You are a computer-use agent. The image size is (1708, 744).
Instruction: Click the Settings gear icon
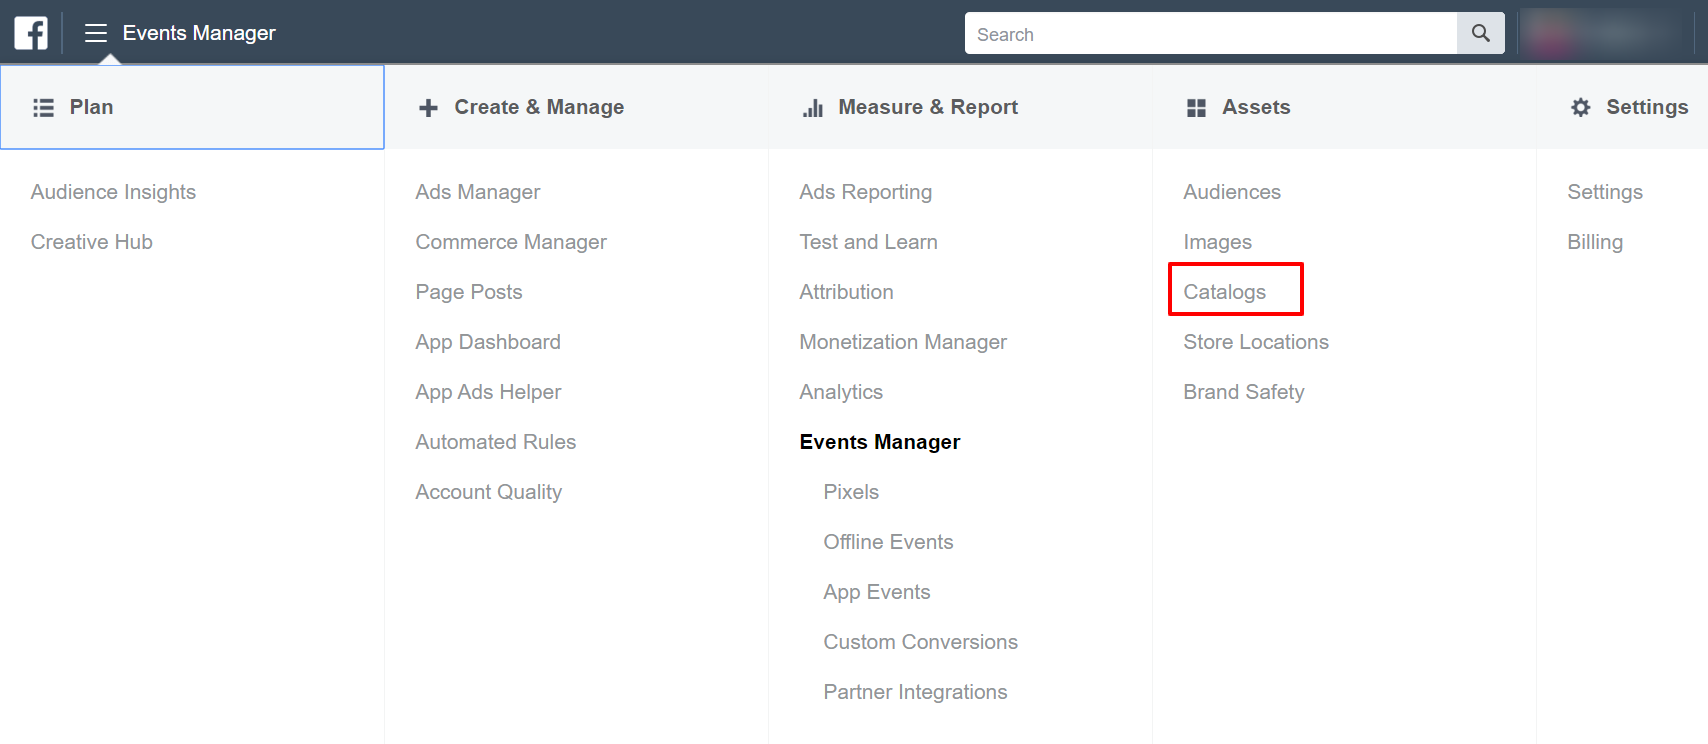coord(1580,108)
